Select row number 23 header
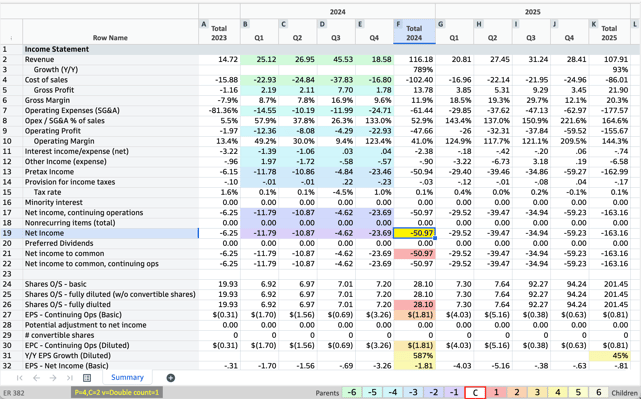 pyautogui.click(x=11, y=274)
